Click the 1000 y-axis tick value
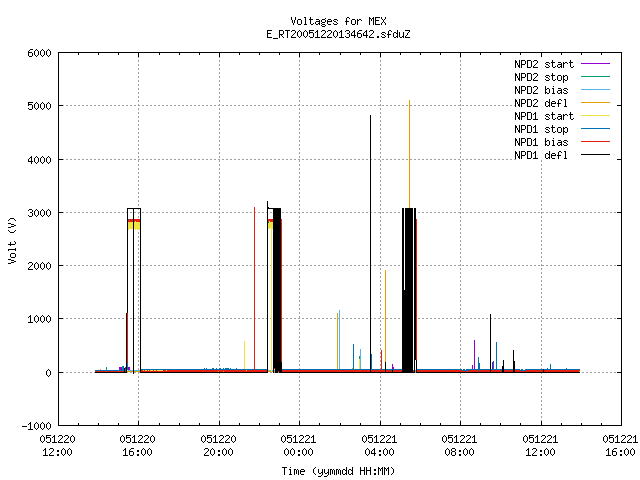Image resolution: width=640 pixels, height=480 pixels. 39,320
